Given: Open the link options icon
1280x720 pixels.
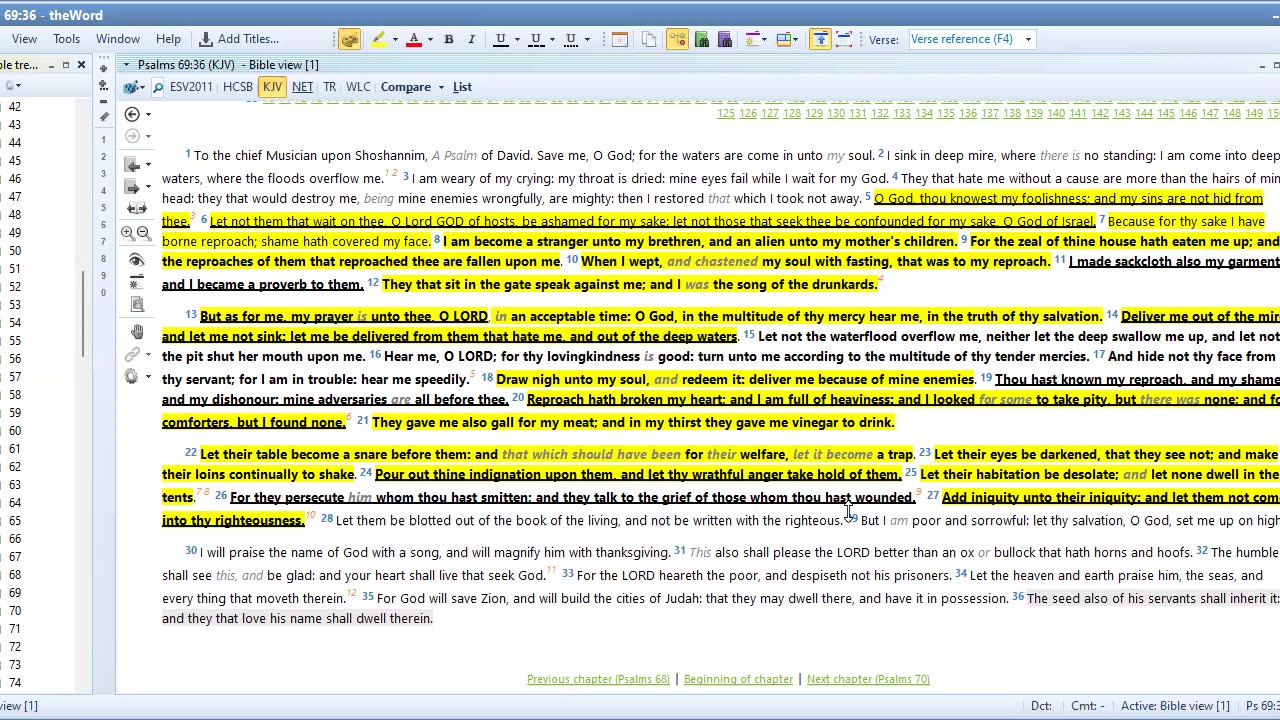Looking at the screenshot, I should pyautogui.click(x=132, y=354).
